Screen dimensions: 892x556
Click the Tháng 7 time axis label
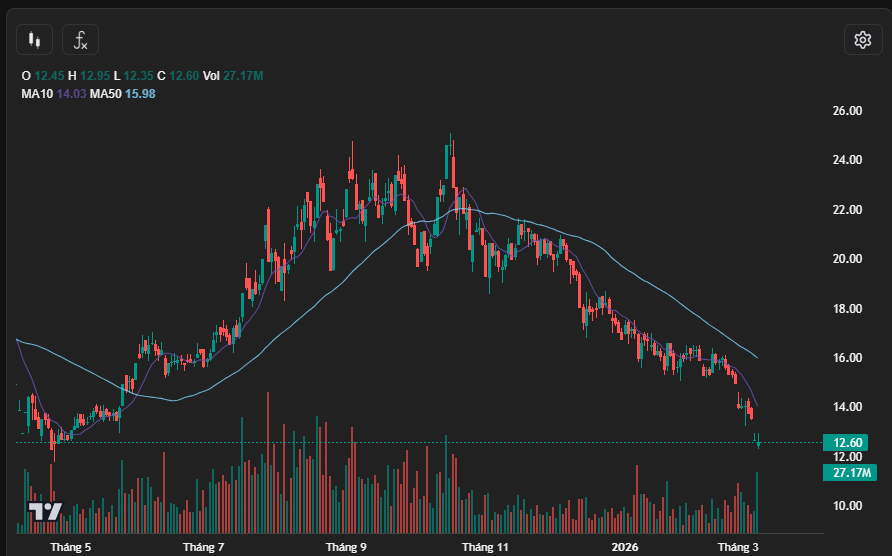tap(204, 547)
